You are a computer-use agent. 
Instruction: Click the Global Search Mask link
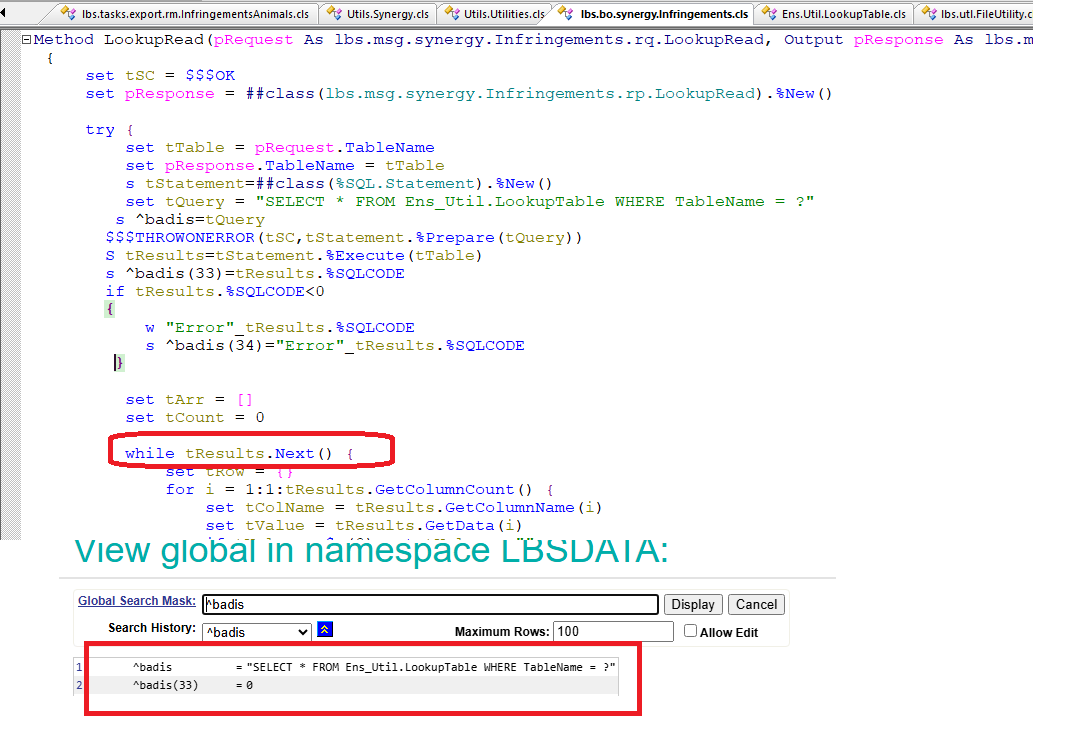coord(137,602)
